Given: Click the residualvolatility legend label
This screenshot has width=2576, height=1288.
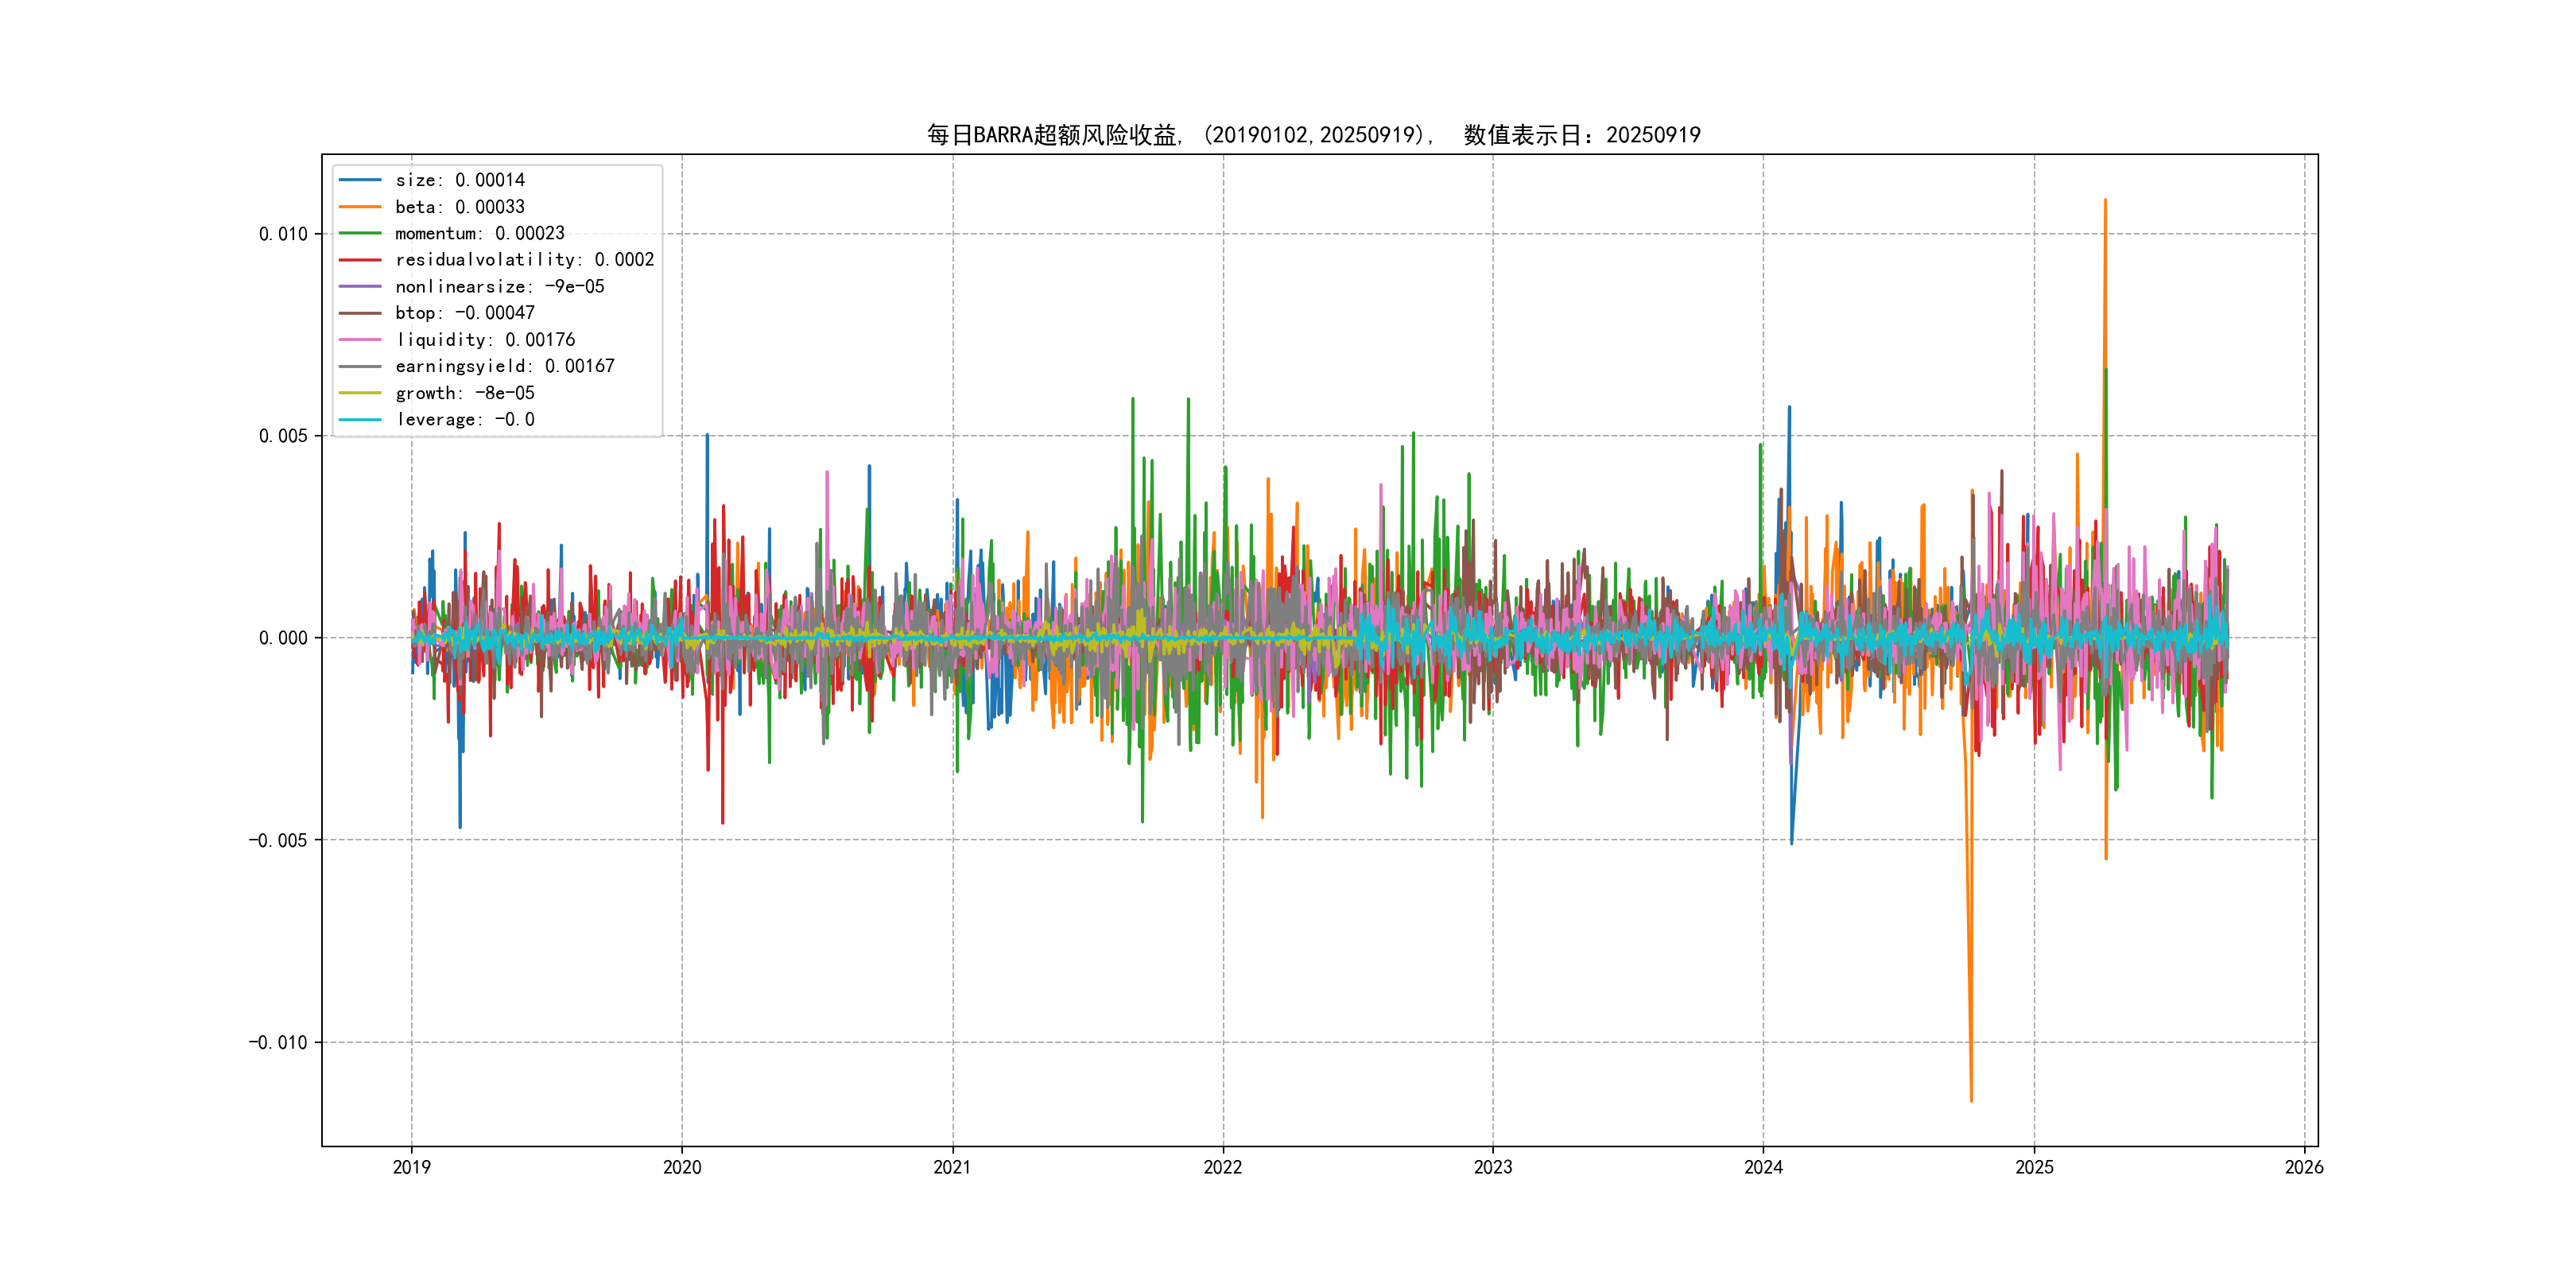Looking at the screenshot, I should point(524,260).
